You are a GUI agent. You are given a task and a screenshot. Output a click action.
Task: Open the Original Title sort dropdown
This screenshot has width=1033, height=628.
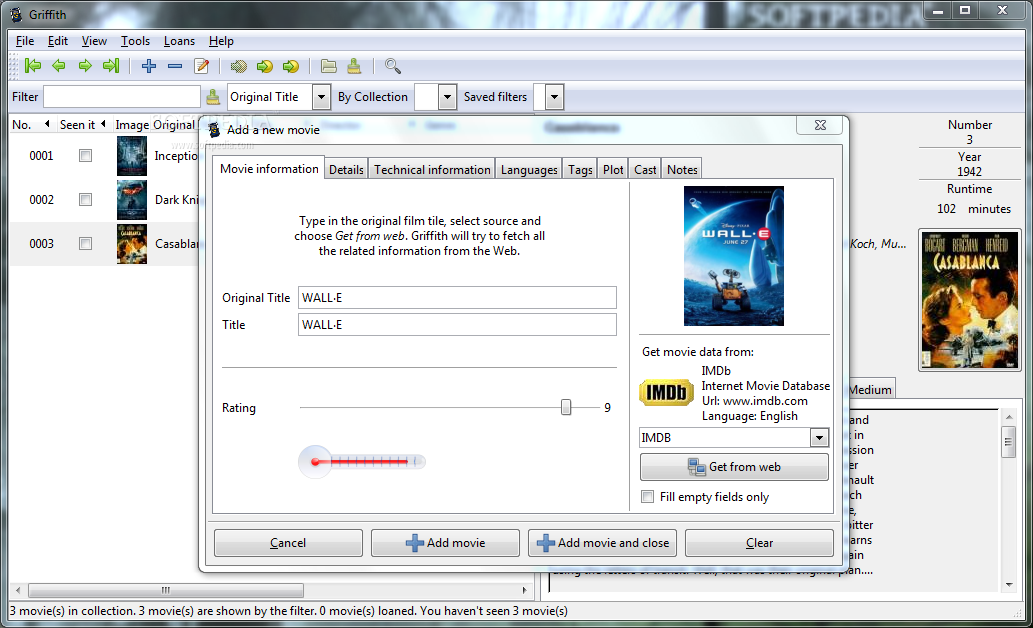coord(321,97)
